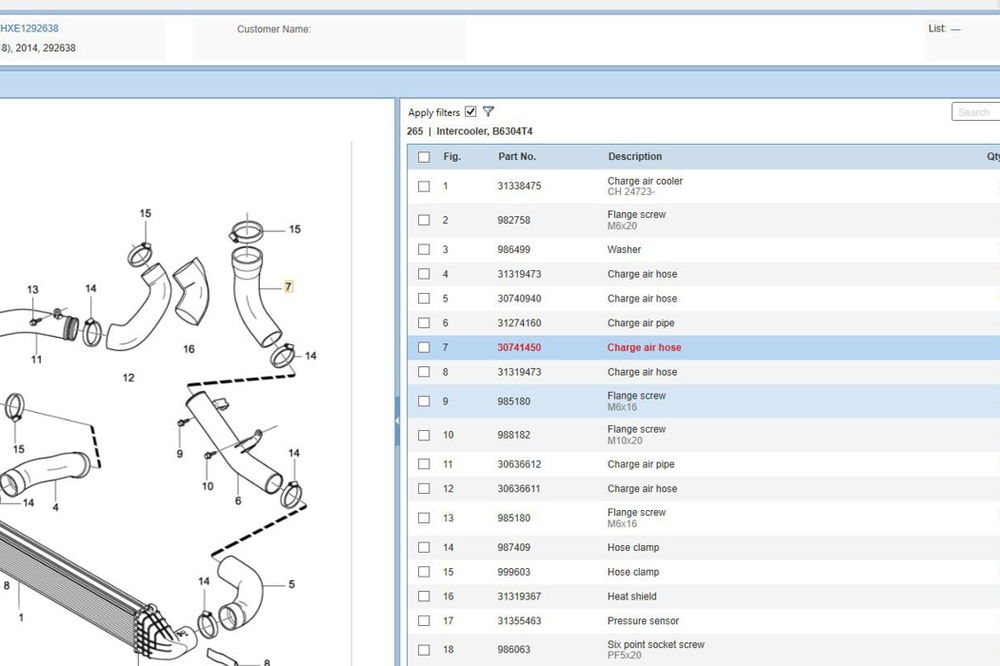
Task: Select the Charge air cooler description
Action: 645,181
